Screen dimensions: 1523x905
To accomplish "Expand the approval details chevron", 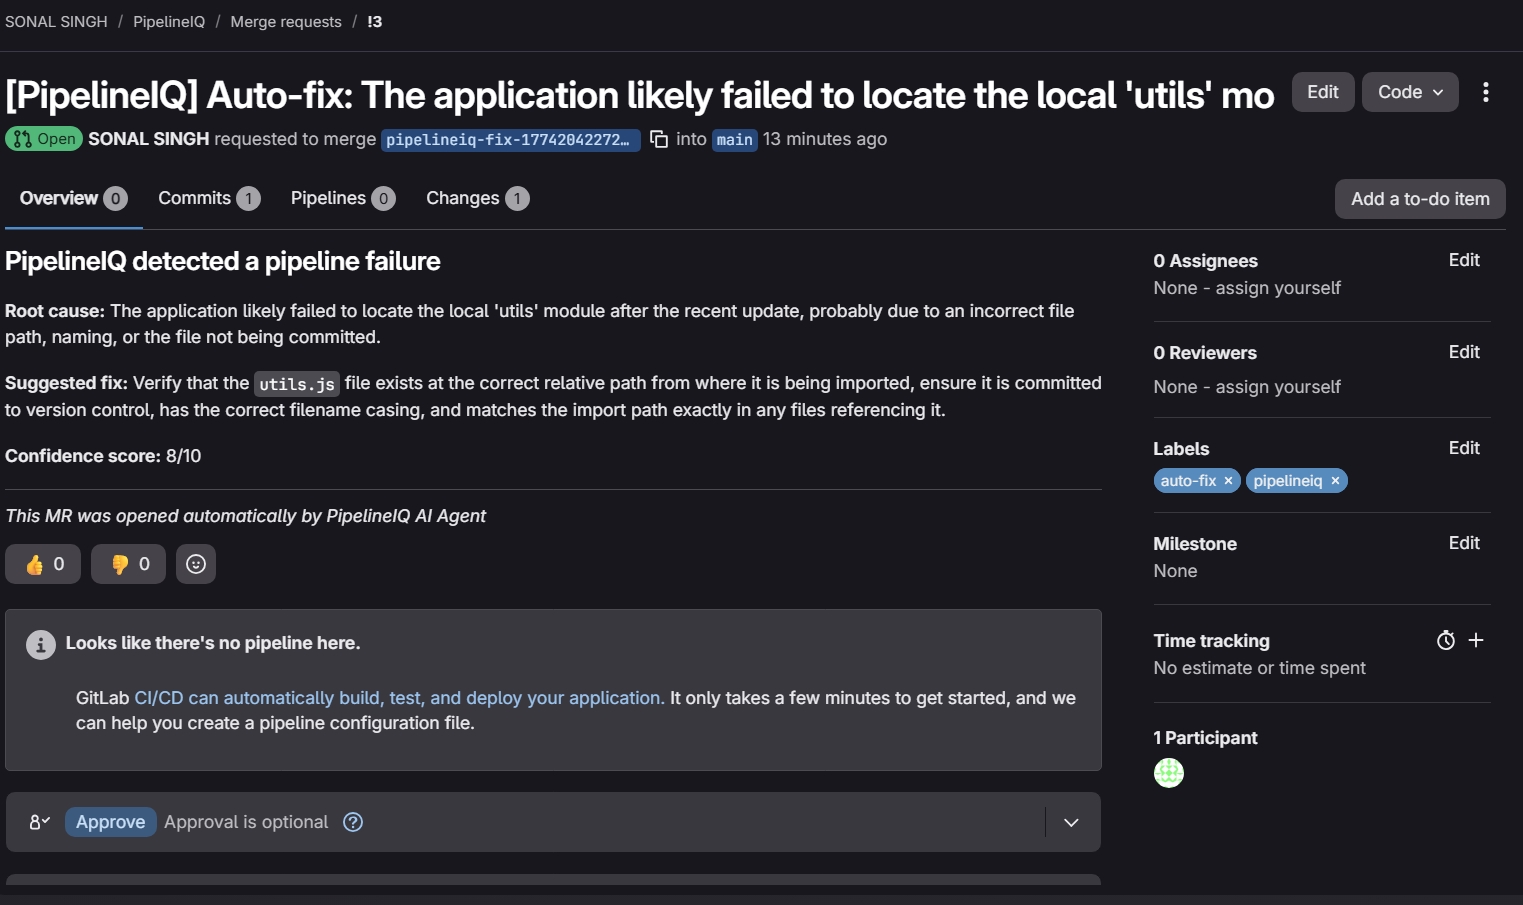I will click(x=1071, y=822).
